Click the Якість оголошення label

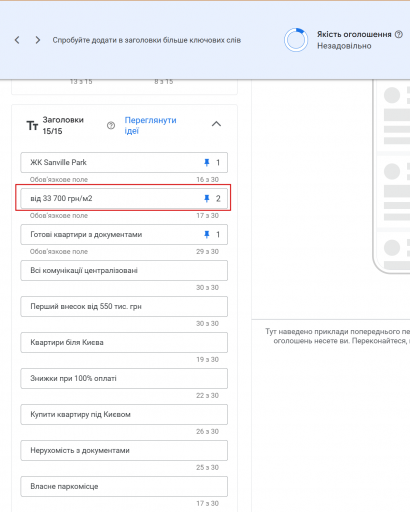point(354,34)
